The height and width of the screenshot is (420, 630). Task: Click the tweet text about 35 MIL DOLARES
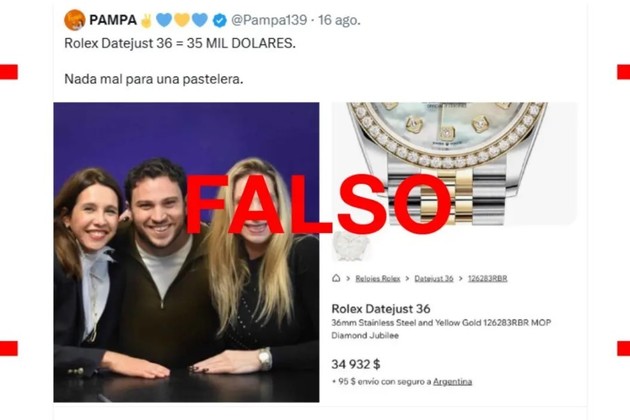pos(180,43)
